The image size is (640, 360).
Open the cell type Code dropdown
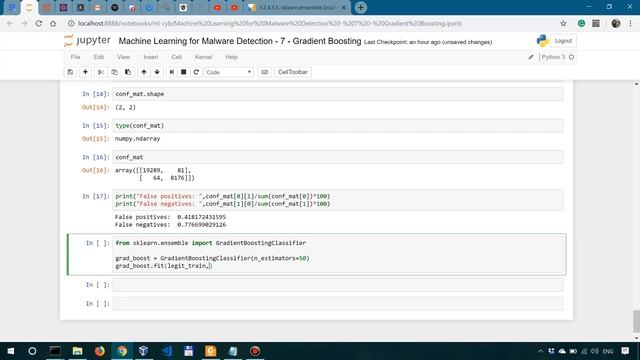229,72
